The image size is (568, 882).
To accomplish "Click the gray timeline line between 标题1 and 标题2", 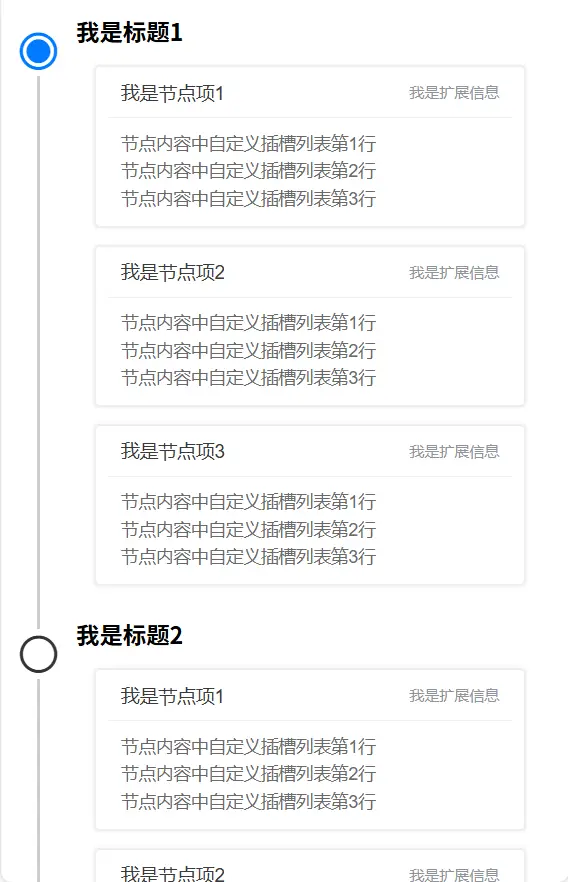I will coord(38,352).
